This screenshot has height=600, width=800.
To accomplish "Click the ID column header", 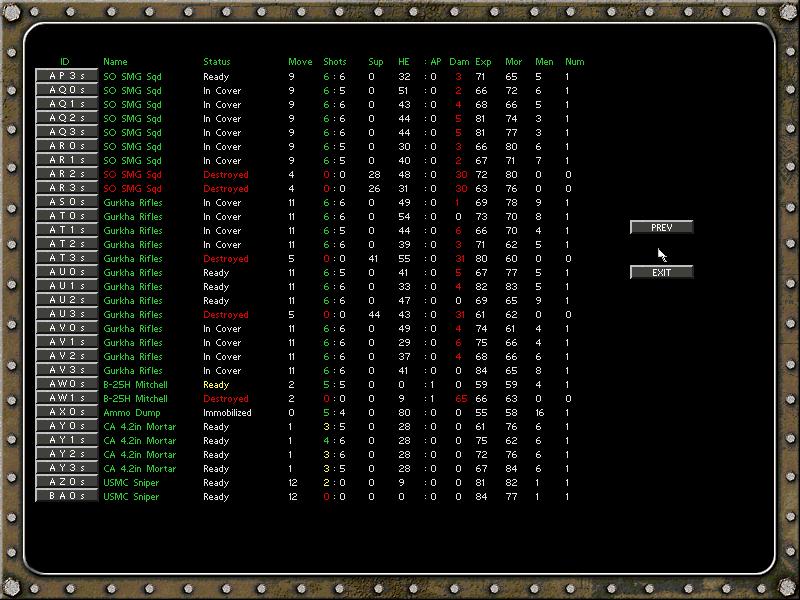I will [x=64, y=62].
